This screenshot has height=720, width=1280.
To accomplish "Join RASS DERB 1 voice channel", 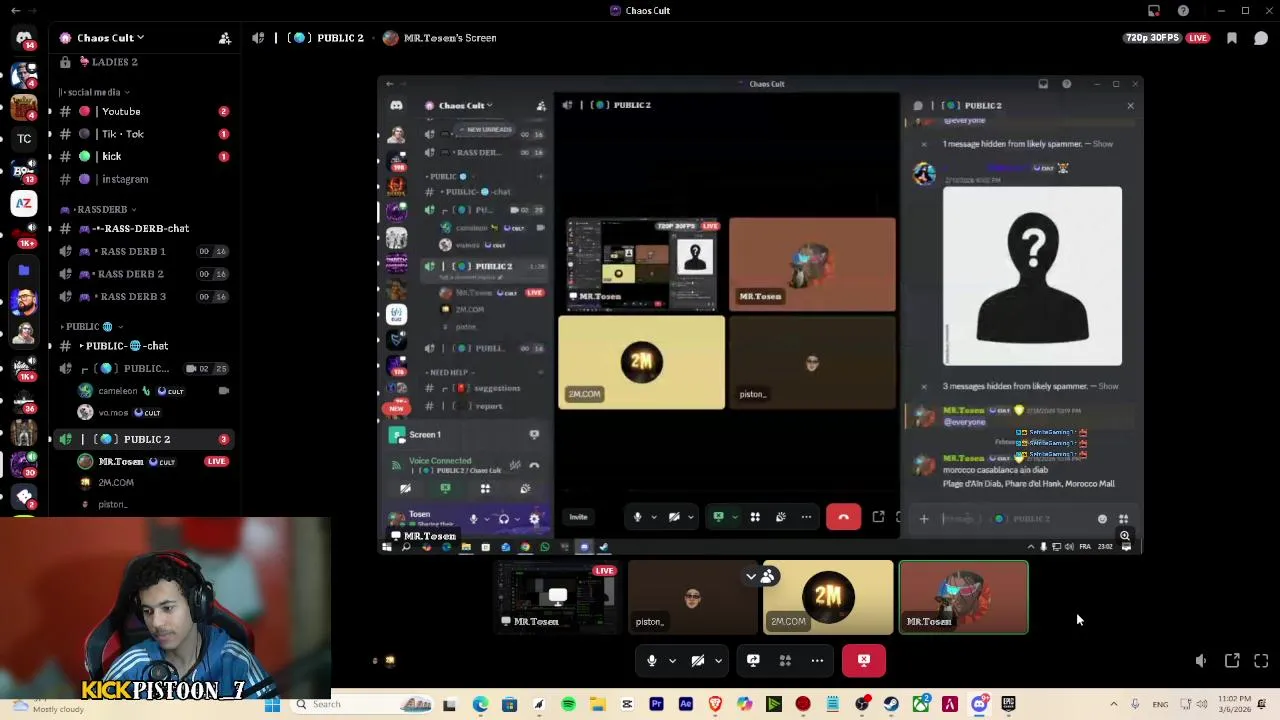I will click(x=143, y=251).
